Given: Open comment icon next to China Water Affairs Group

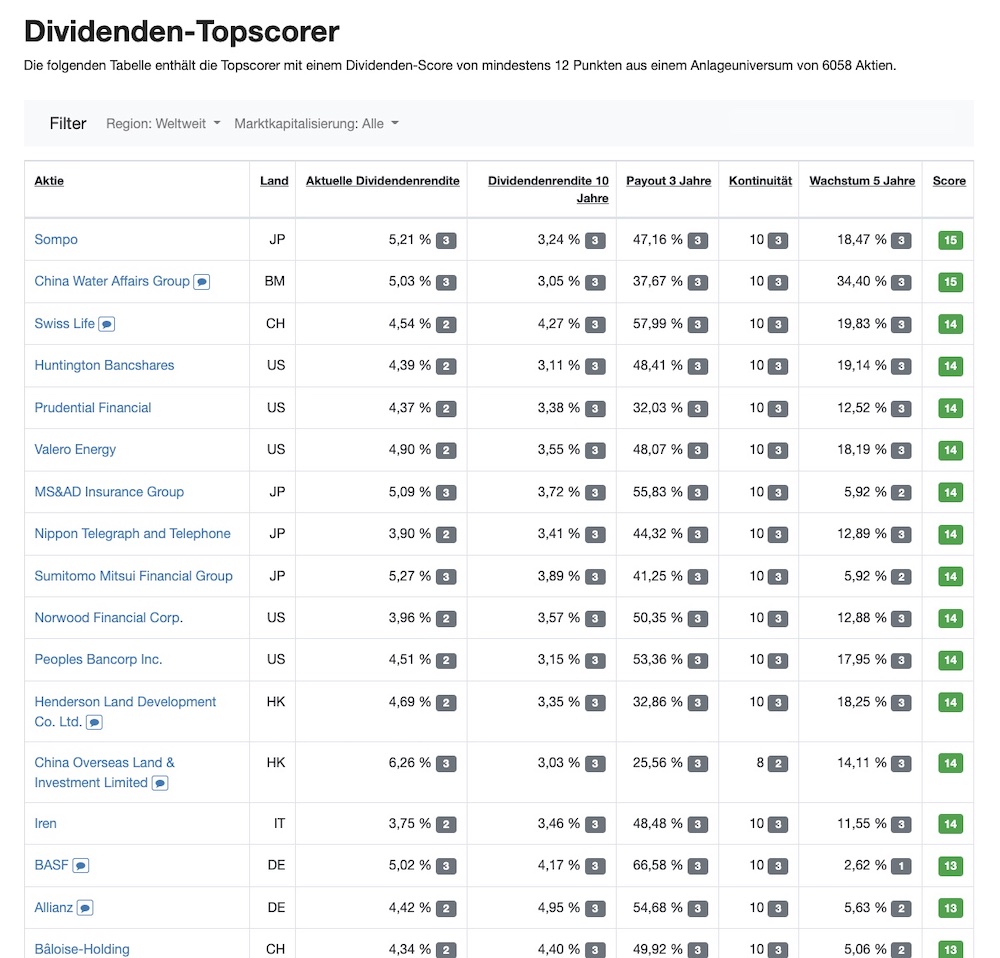Looking at the screenshot, I should pos(202,282).
